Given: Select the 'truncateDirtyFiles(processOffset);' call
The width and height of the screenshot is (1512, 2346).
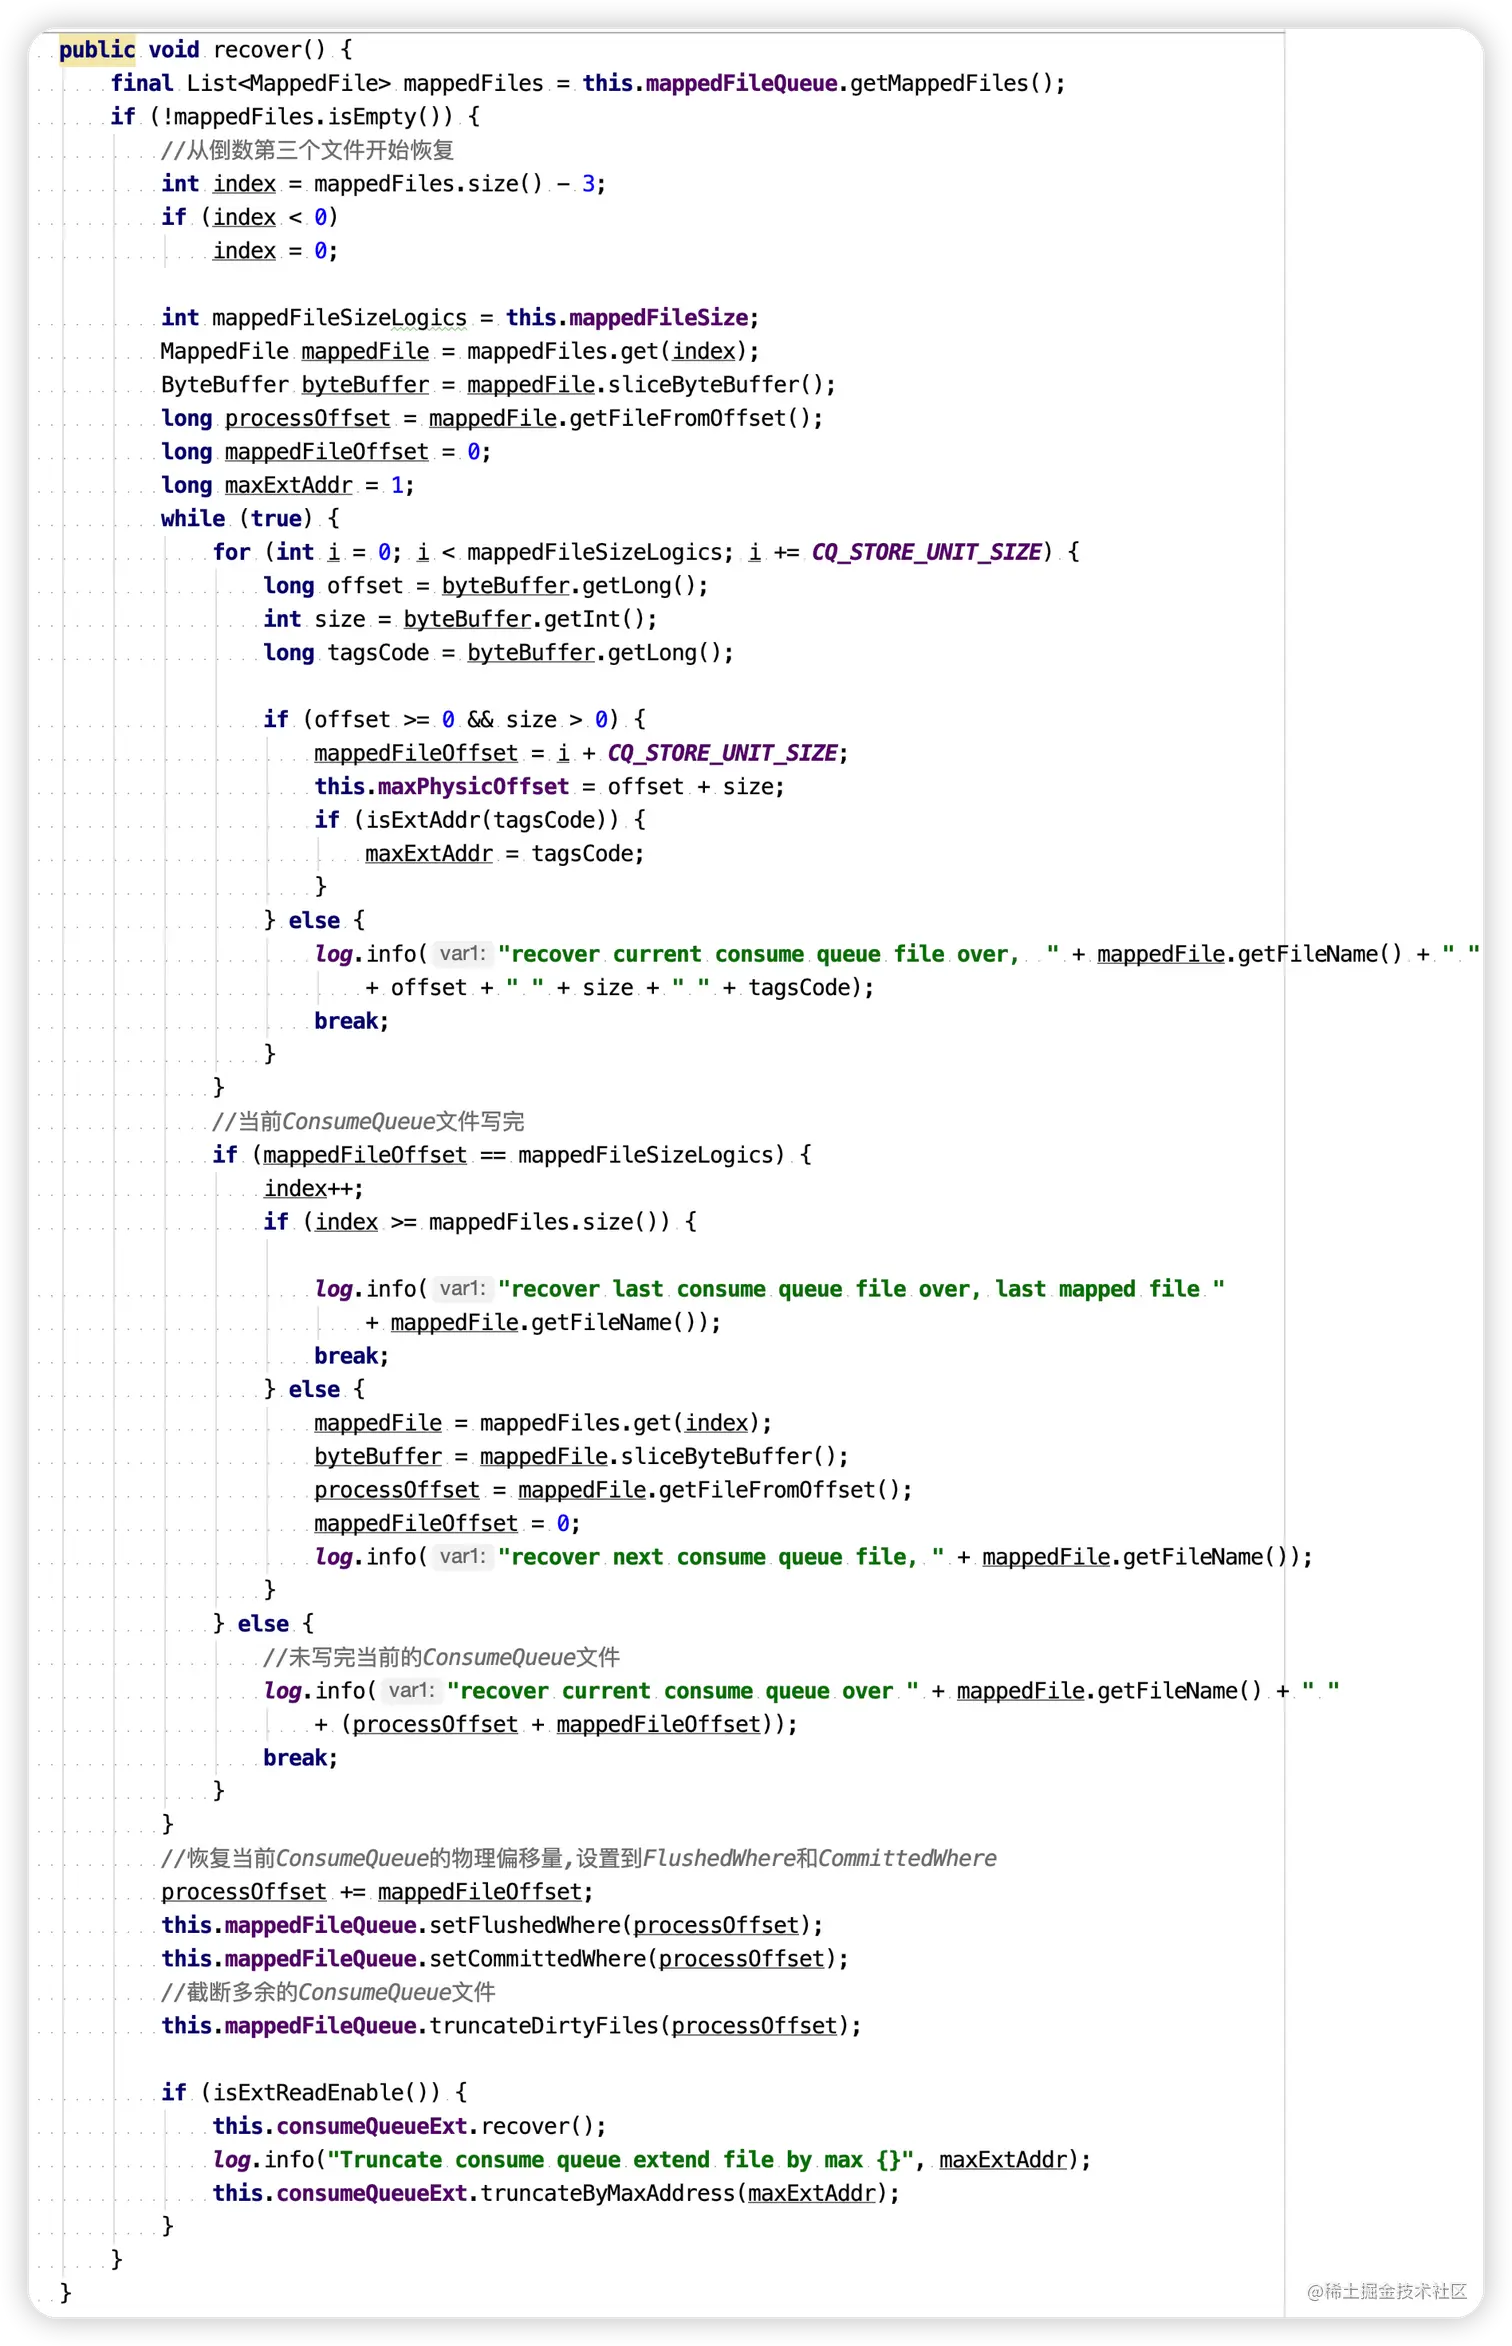Looking at the screenshot, I should [645, 2026].
